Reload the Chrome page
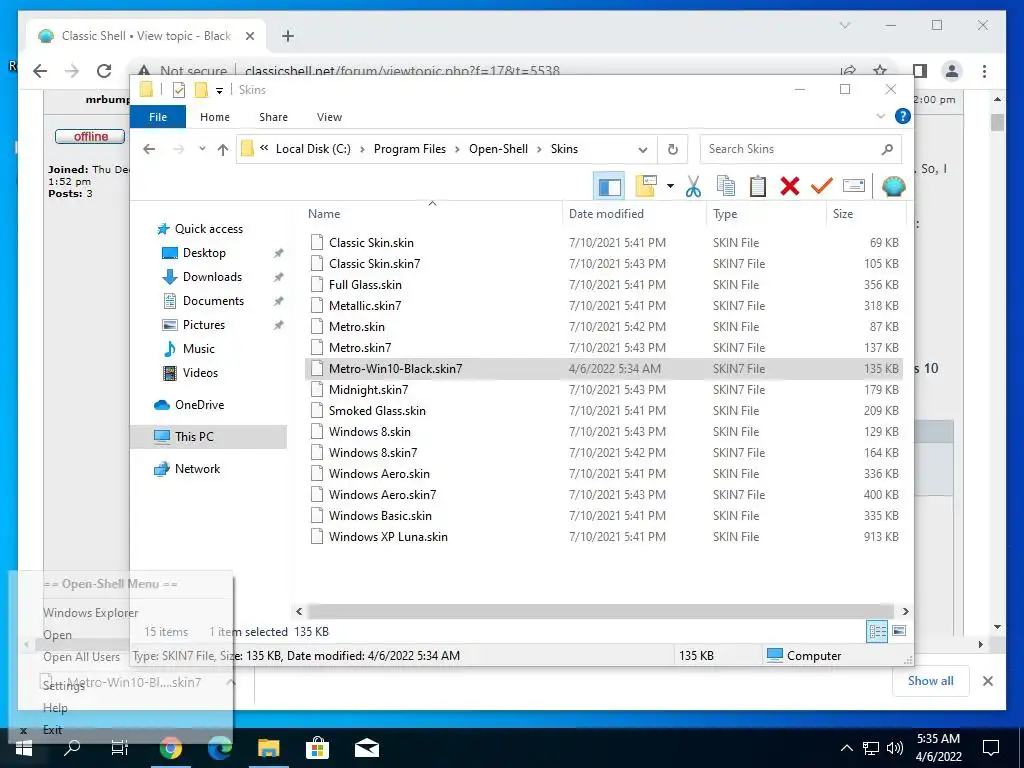Viewport: 1024px width, 768px height. (104, 71)
